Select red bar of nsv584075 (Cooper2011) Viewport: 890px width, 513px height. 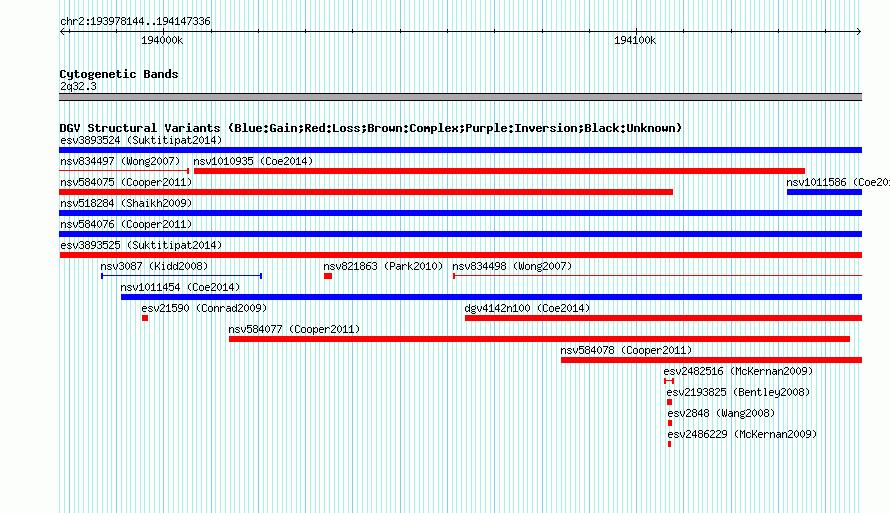366,192
